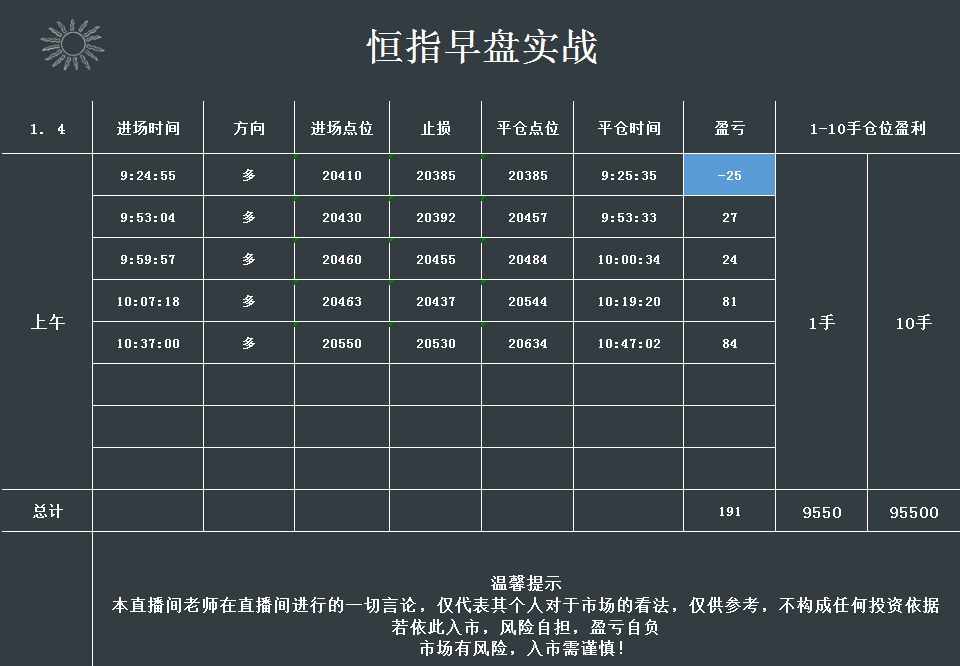Select the 9550 total cell
The image size is (960, 666).
[822, 512]
